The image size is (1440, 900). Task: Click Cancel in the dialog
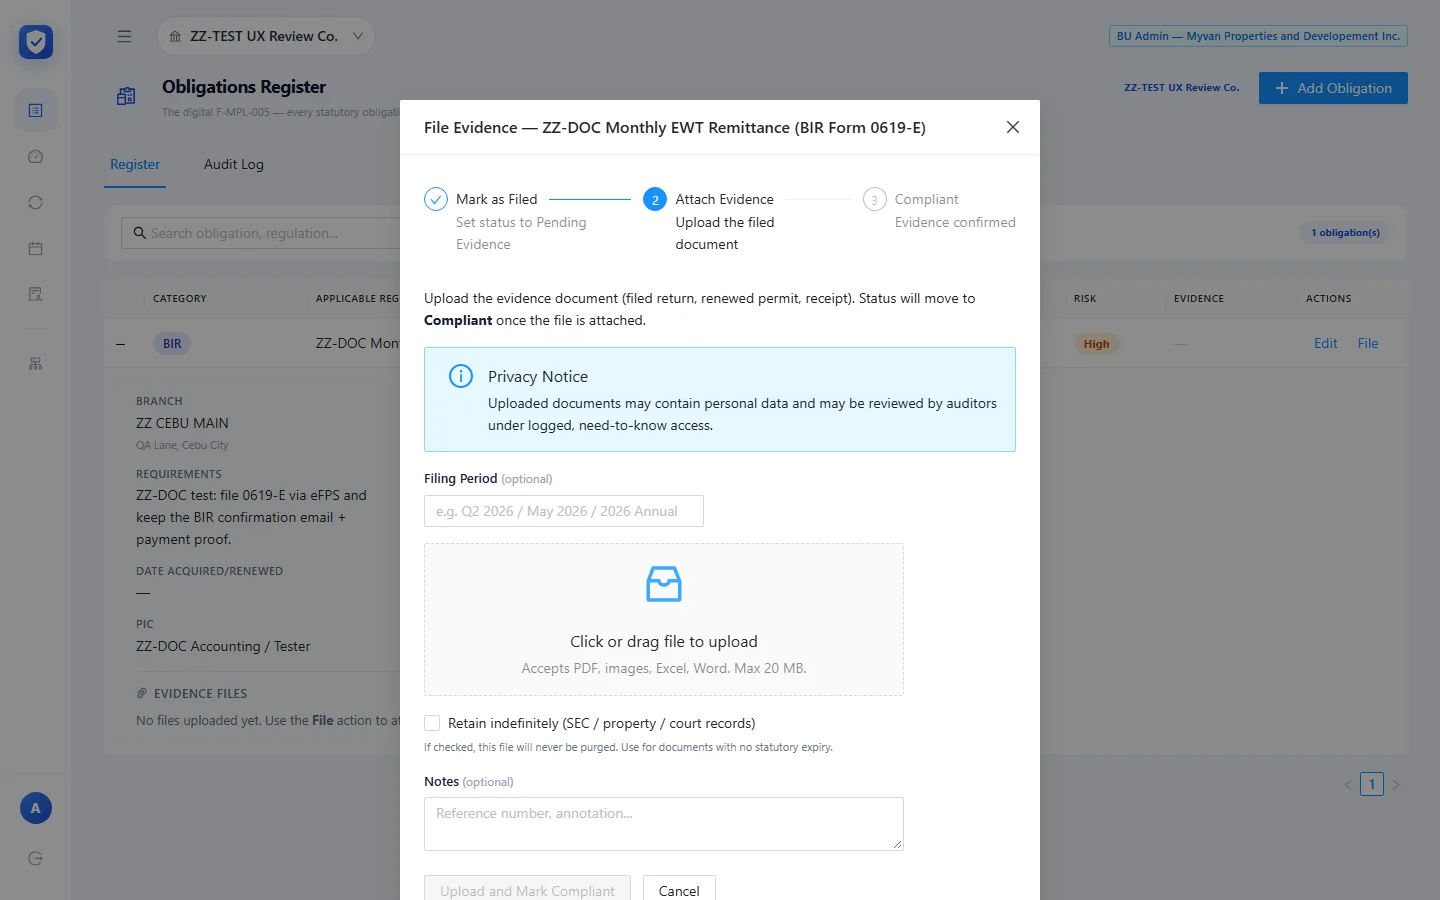pos(679,890)
